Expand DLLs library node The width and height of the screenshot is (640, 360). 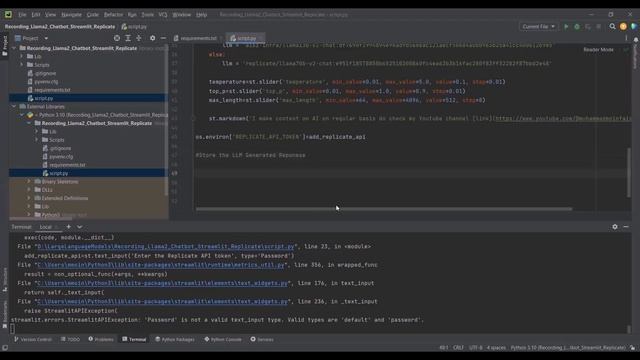[29, 190]
